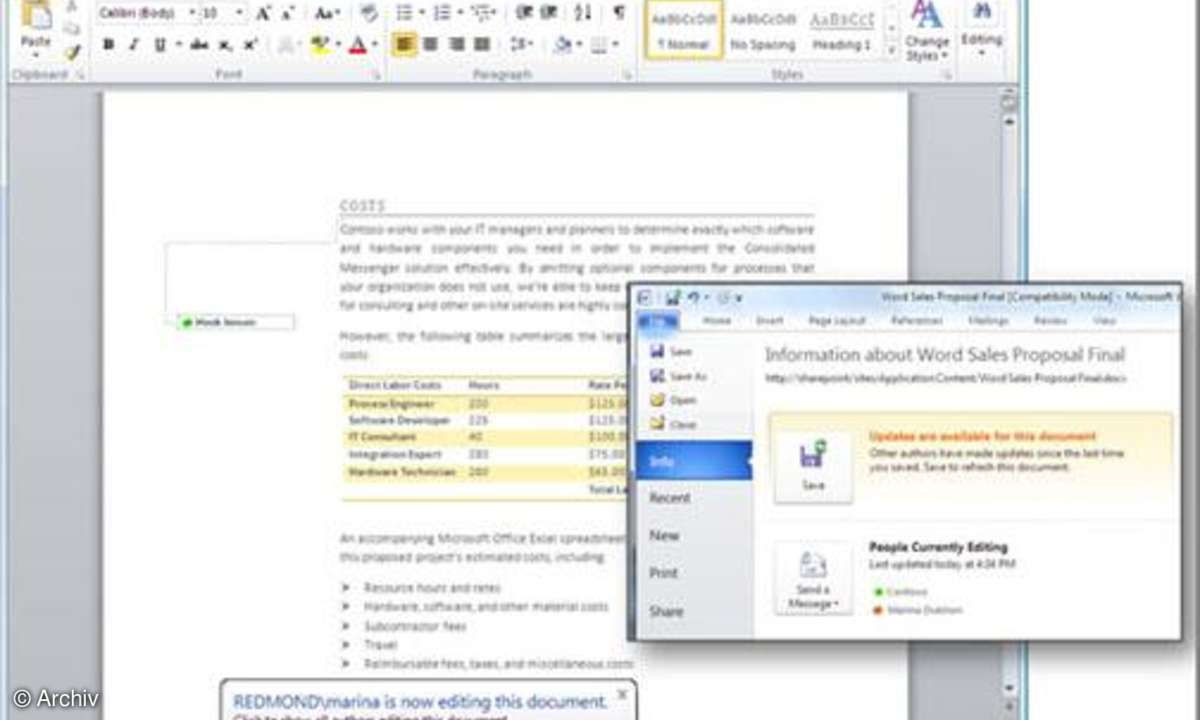Image resolution: width=1200 pixels, height=720 pixels.
Task: Apply superscript formatting
Action: pos(250,45)
